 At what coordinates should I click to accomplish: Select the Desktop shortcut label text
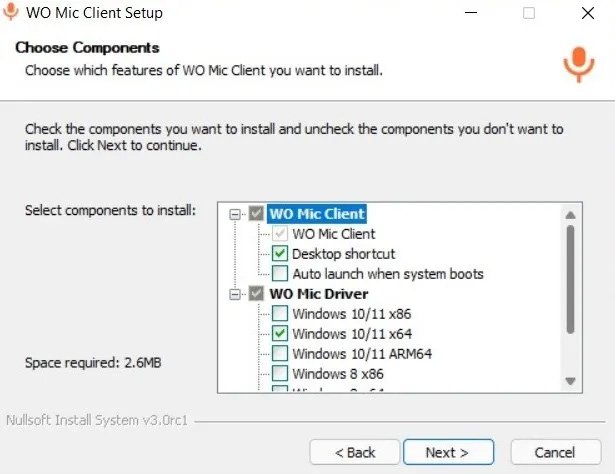[344, 254]
